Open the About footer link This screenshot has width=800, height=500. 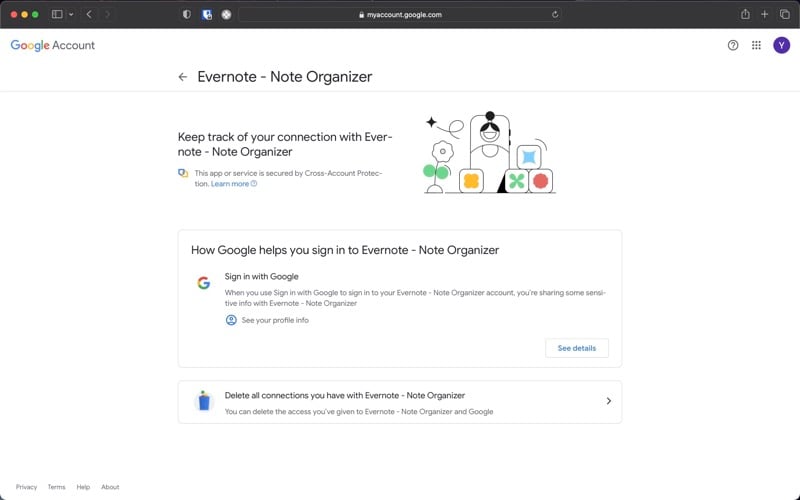pos(110,487)
